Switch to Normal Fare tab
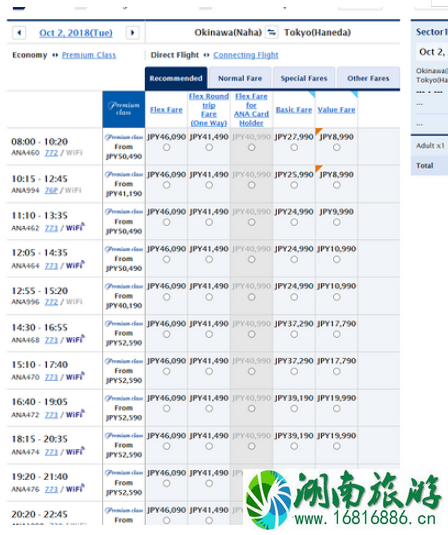The width and height of the screenshot is (448, 535). [240, 78]
